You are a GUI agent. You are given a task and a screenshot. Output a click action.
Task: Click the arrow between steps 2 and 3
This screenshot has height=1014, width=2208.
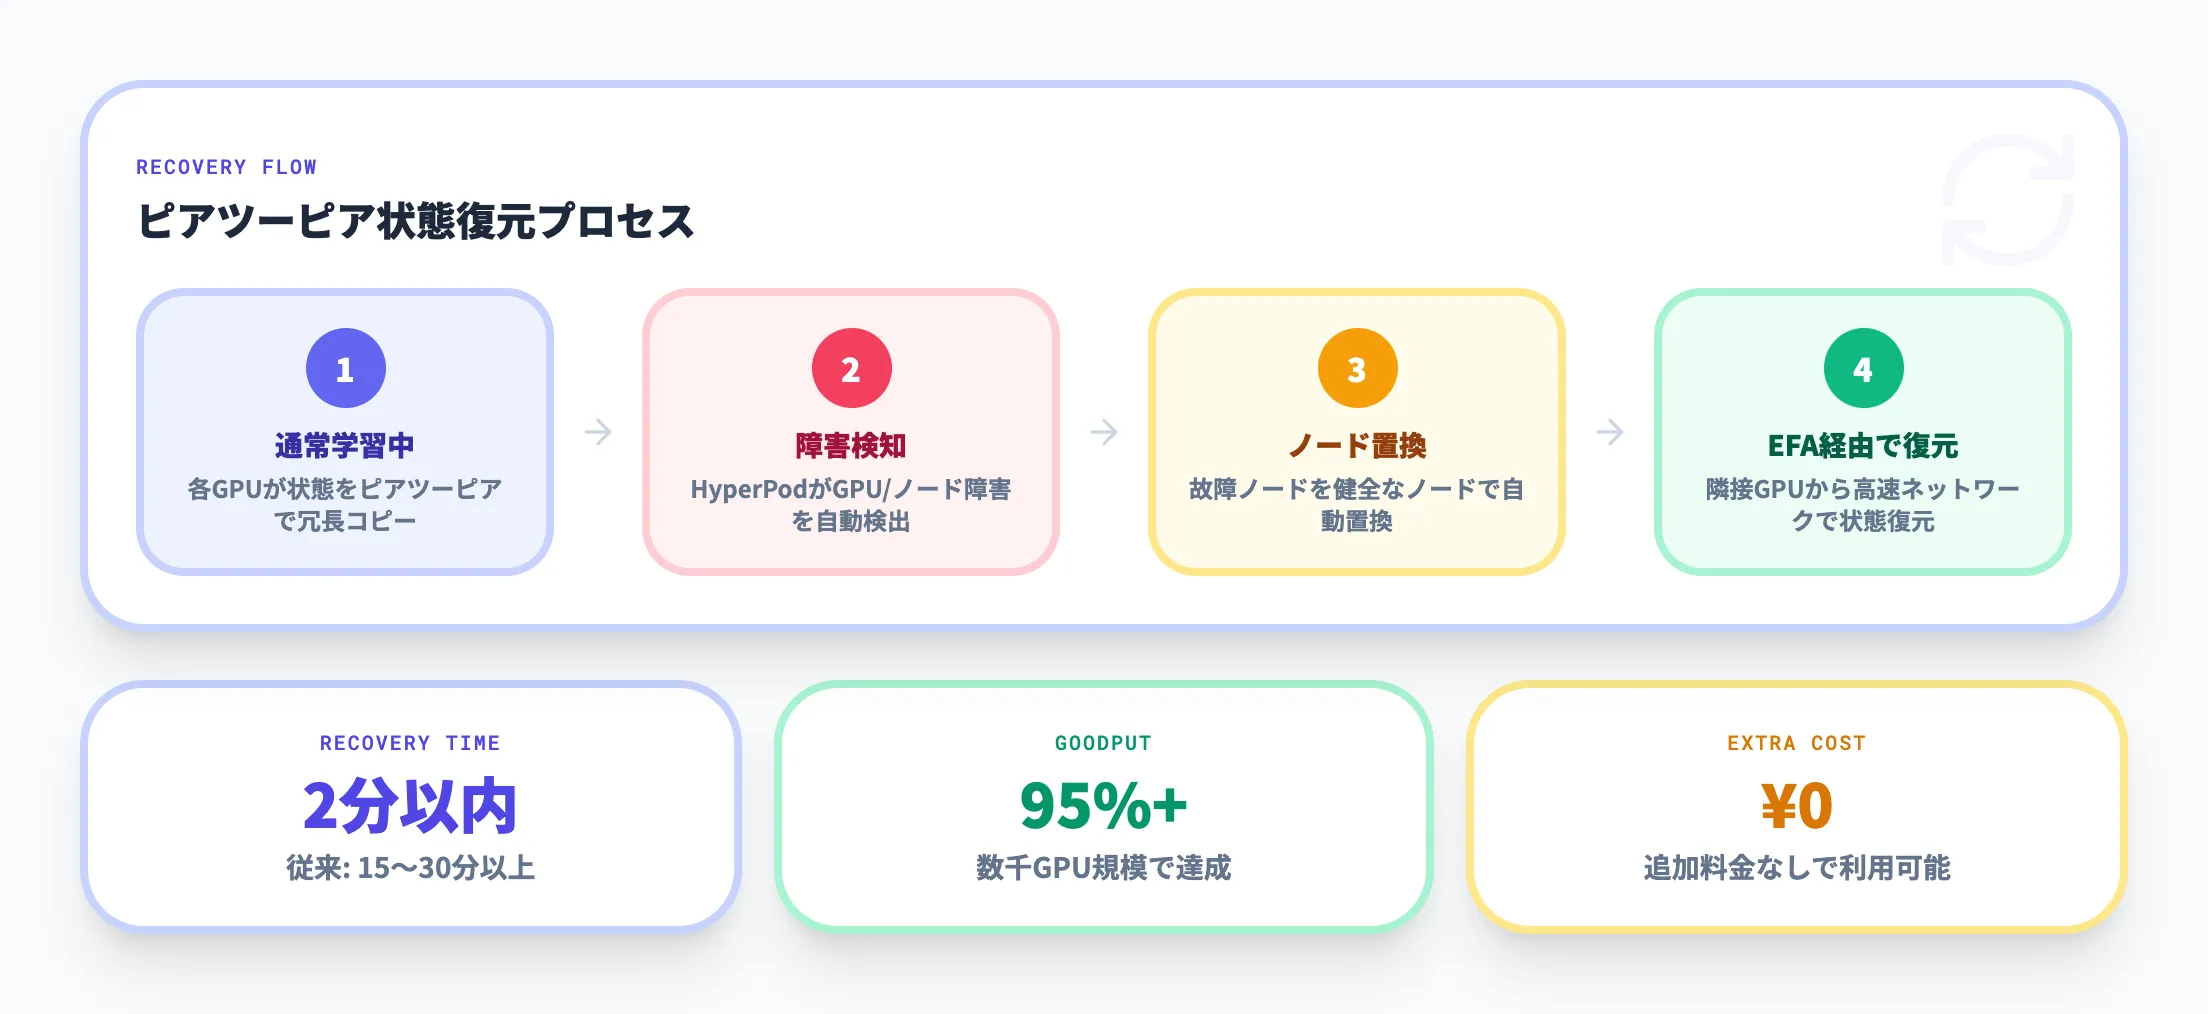(1104, 432)
